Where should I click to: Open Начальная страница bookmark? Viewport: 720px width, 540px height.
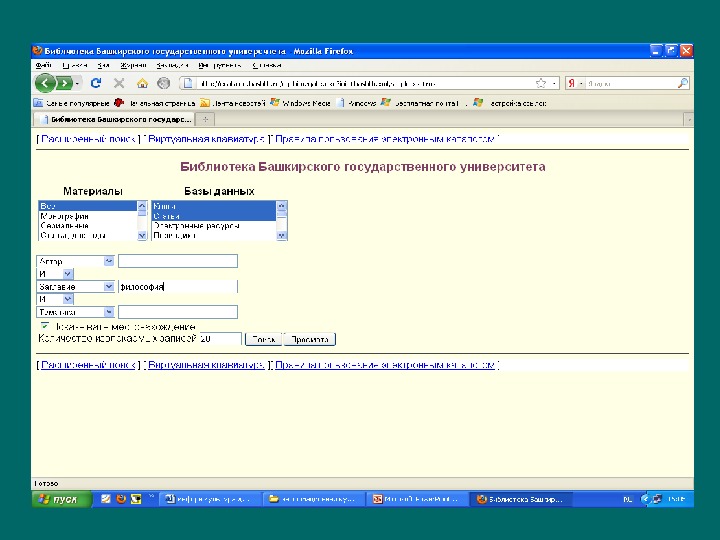pos(155,103)
